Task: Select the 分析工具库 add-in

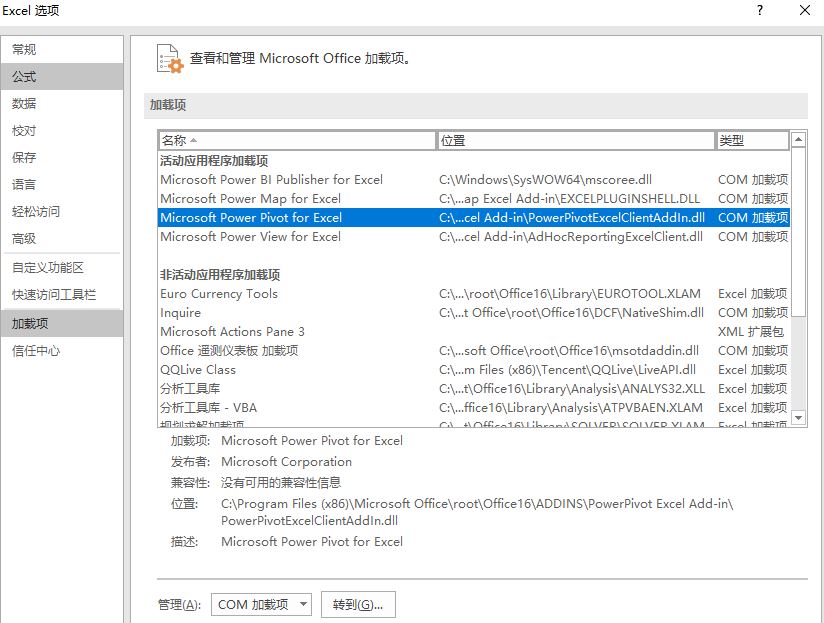Action: point(473,389)
